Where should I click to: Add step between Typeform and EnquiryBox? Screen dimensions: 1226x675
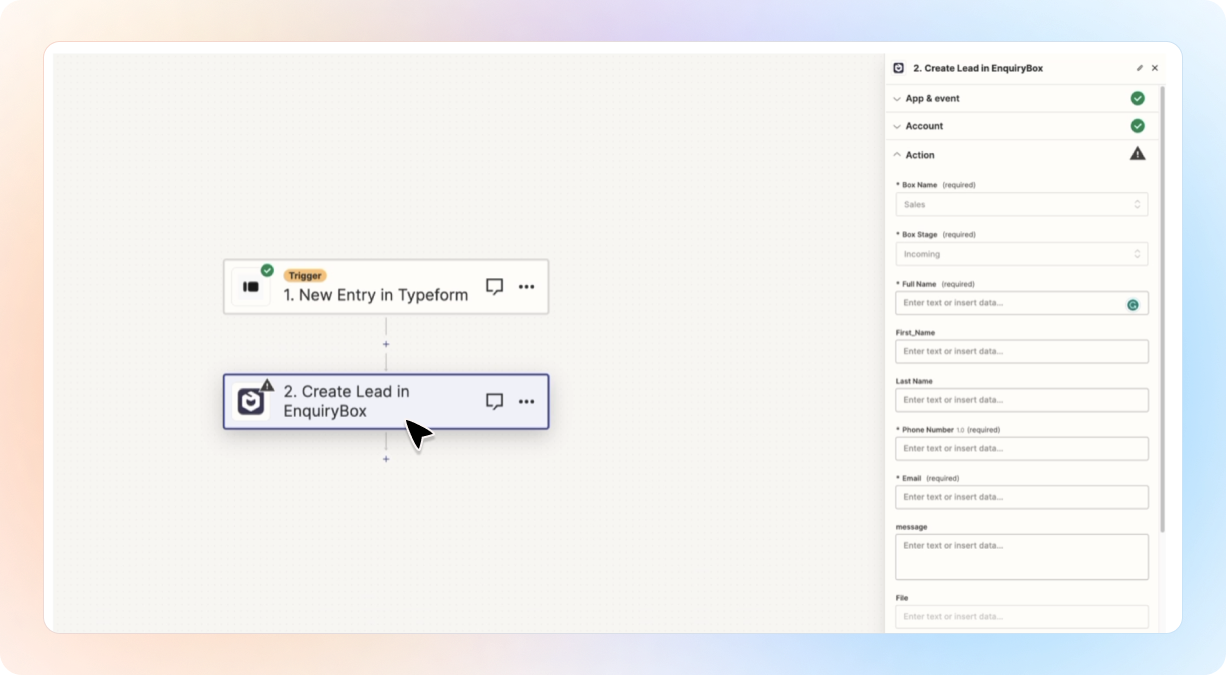386,344
